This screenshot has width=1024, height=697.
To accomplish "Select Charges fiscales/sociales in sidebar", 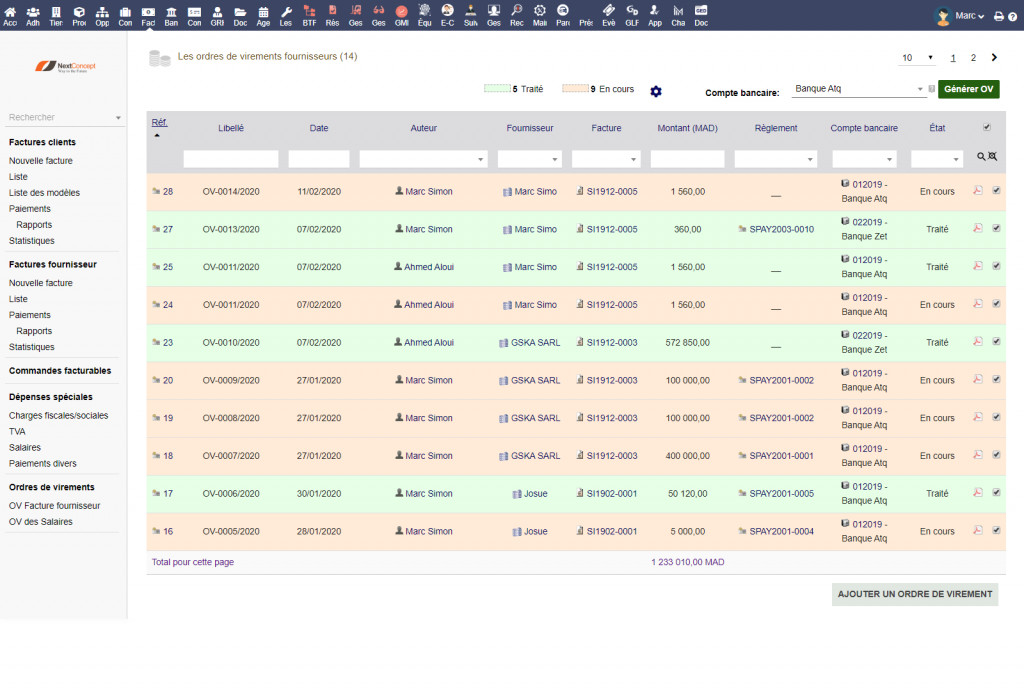I will [58, 415].
